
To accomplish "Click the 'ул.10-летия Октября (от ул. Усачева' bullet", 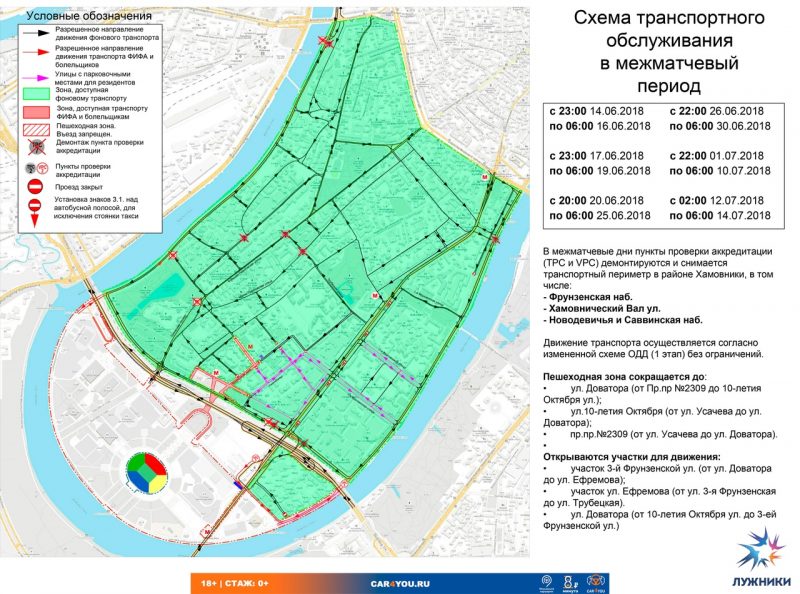I will click(x=653, y=417).
